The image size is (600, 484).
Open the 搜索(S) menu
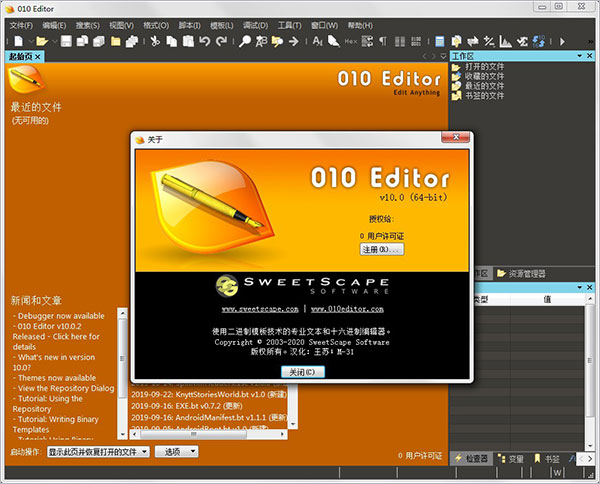coord(88,25)
